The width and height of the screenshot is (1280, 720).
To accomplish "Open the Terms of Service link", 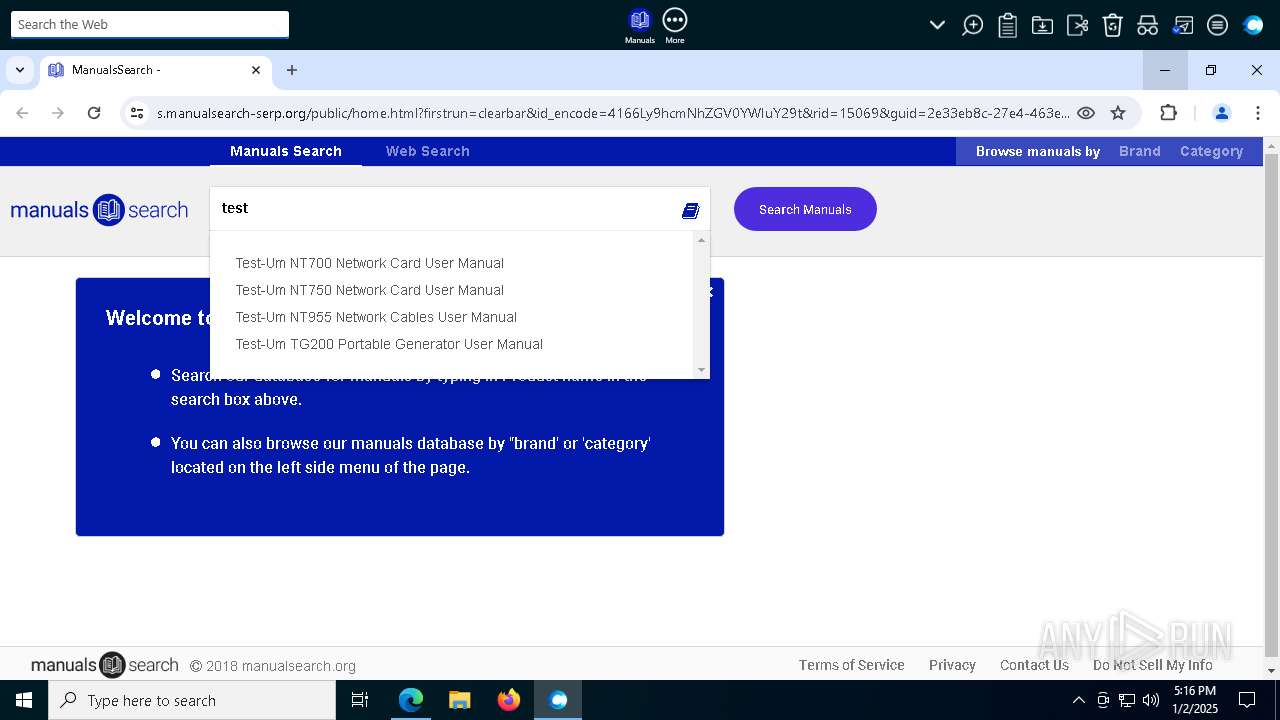I will [x=851, y=665].
